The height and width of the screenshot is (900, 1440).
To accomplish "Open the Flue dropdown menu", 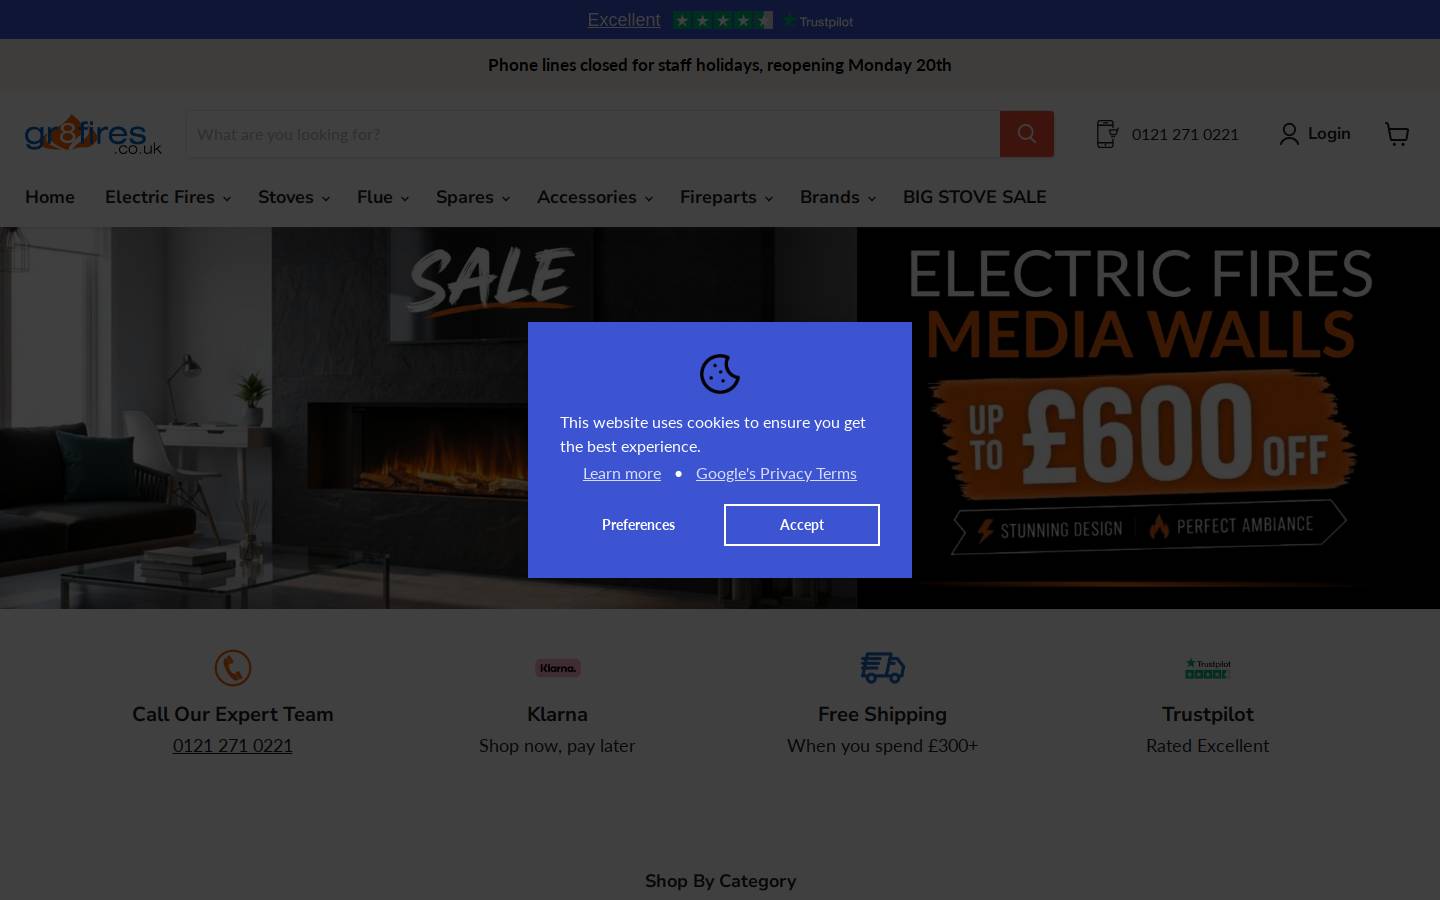I will click(x=383, y=197).
